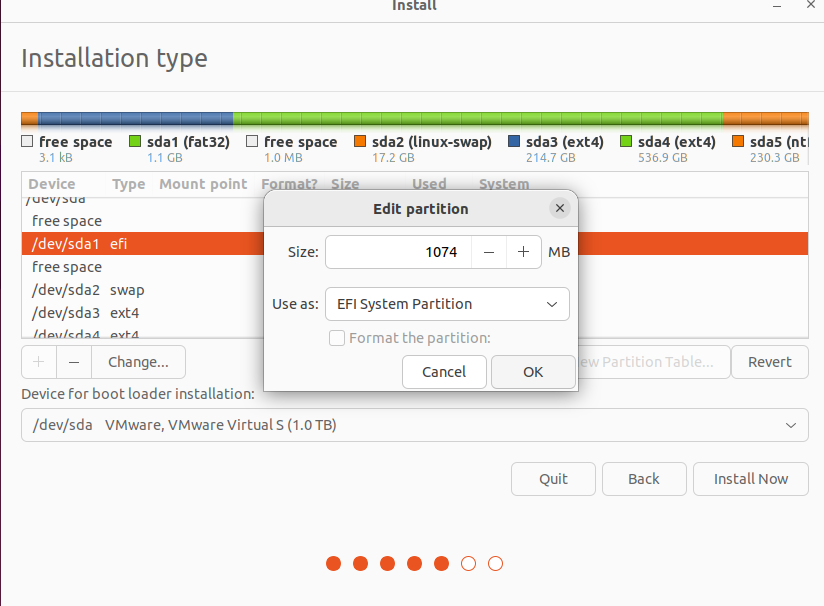Go back with the Back button
This screenshot has height=606, width=824.
click(x=643, y=479)
